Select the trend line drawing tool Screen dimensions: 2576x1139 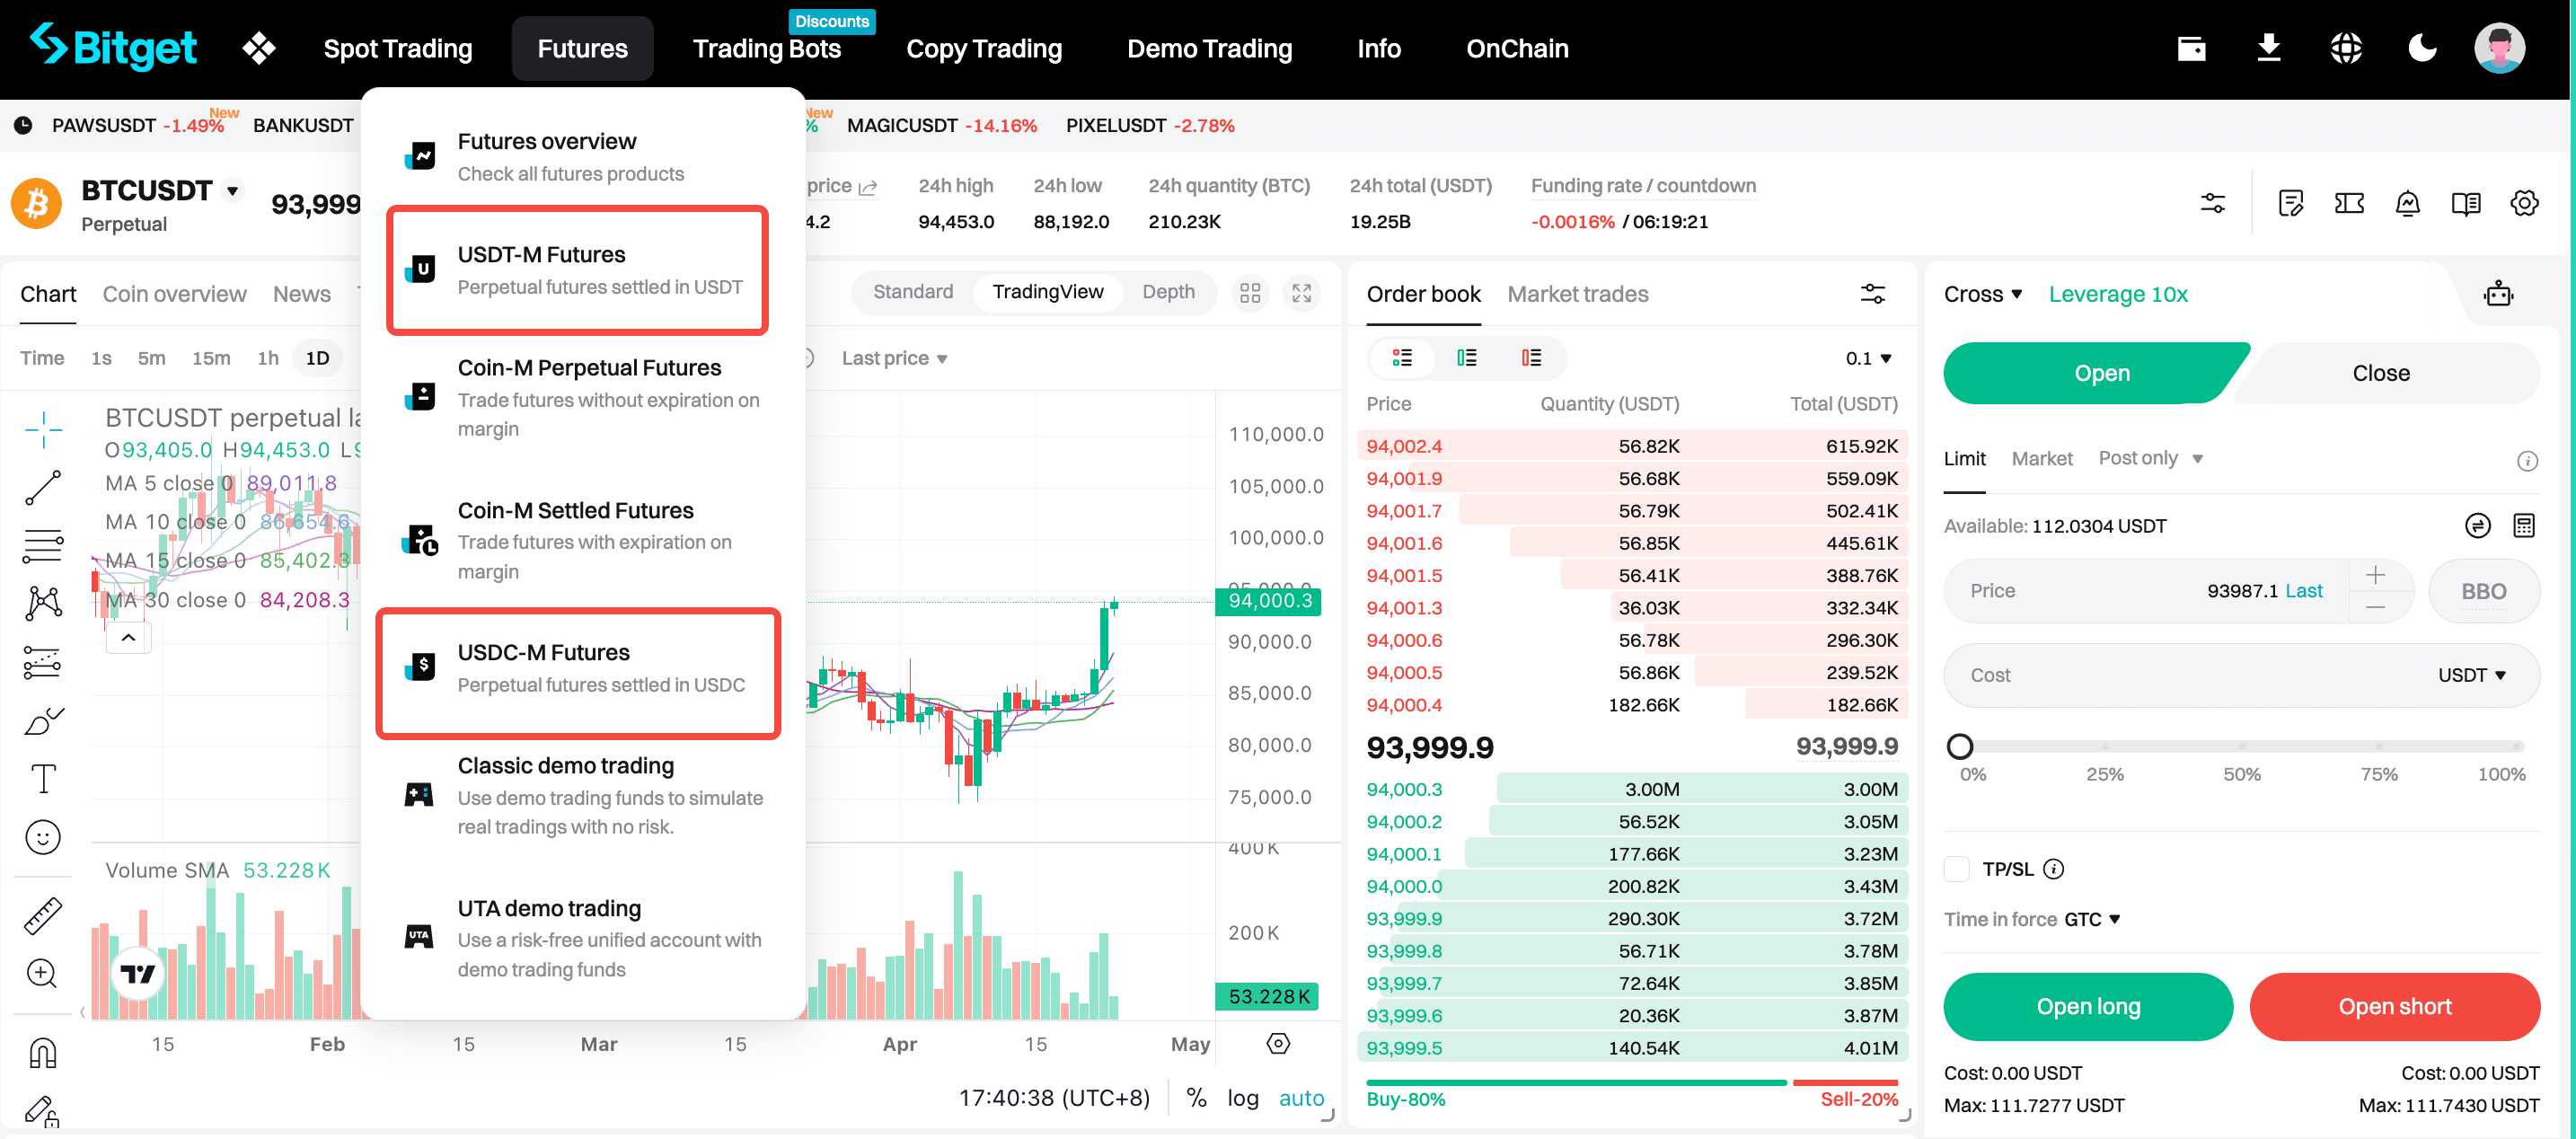43,488
